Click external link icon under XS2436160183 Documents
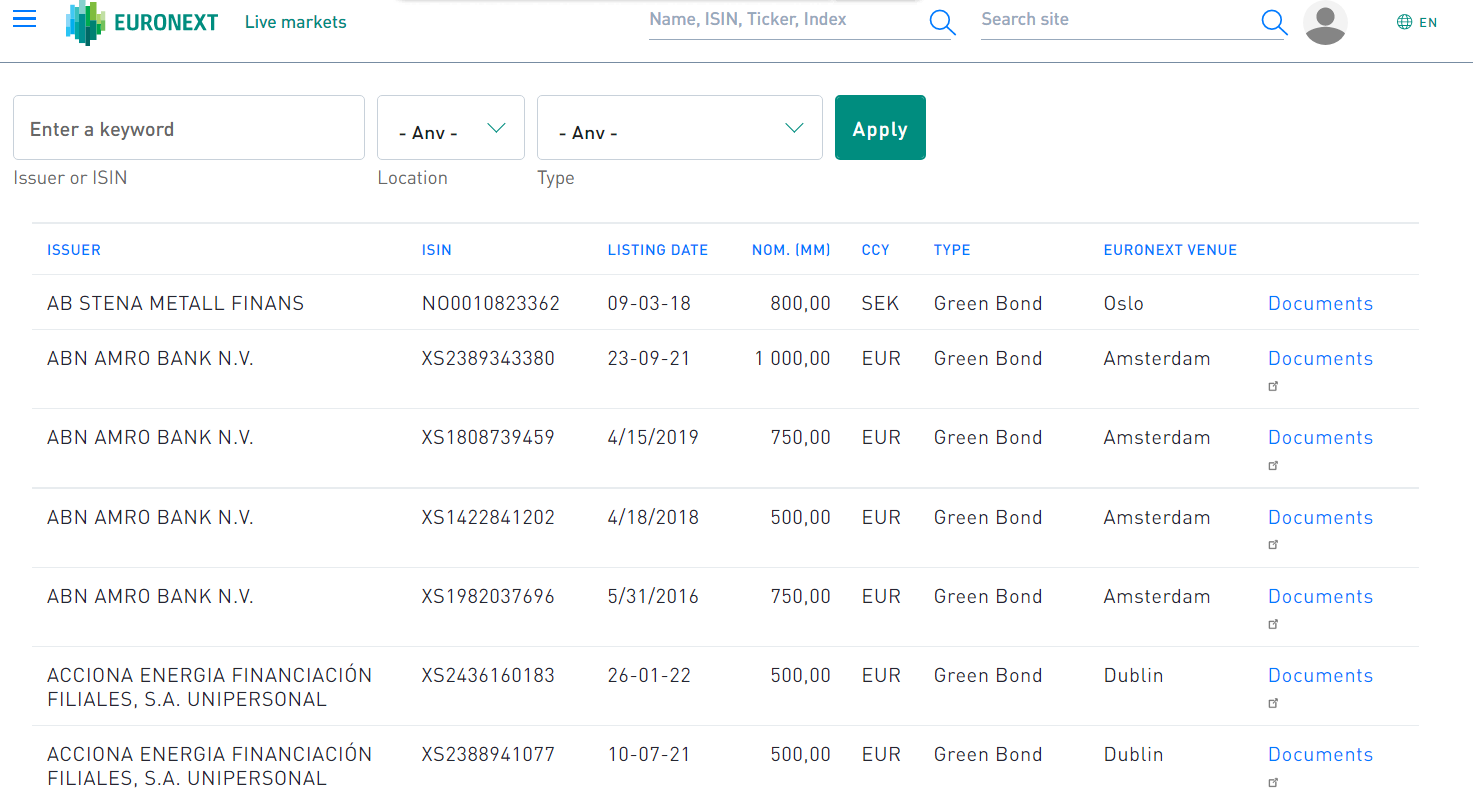 1273,703
